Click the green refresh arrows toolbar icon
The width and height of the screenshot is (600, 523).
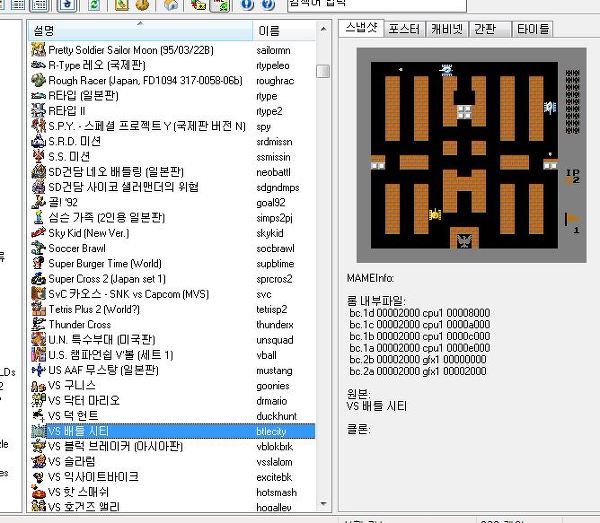point(94,5)
